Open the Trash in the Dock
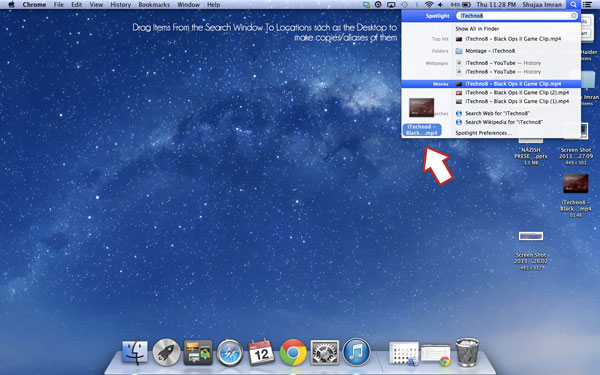The height and width of the screenshot is (375, 600). pos(467,352)
